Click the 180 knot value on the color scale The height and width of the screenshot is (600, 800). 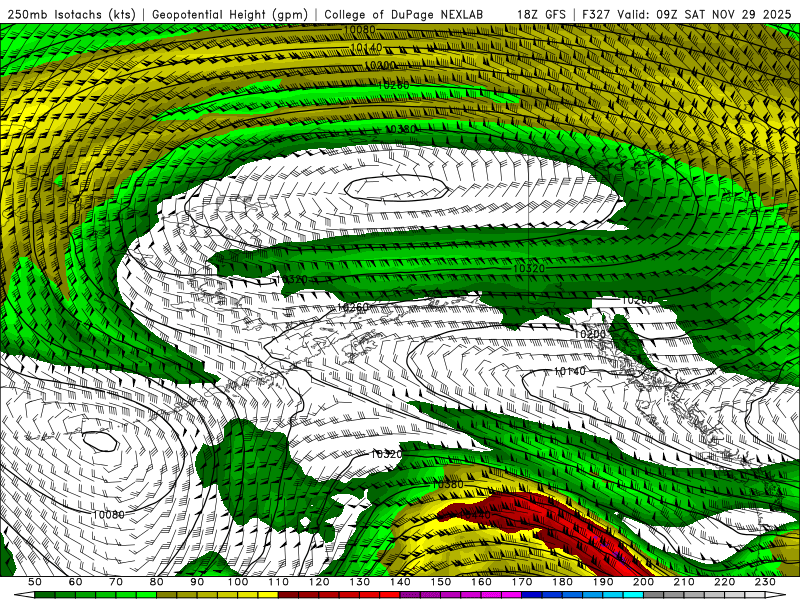tap(562, 582)
